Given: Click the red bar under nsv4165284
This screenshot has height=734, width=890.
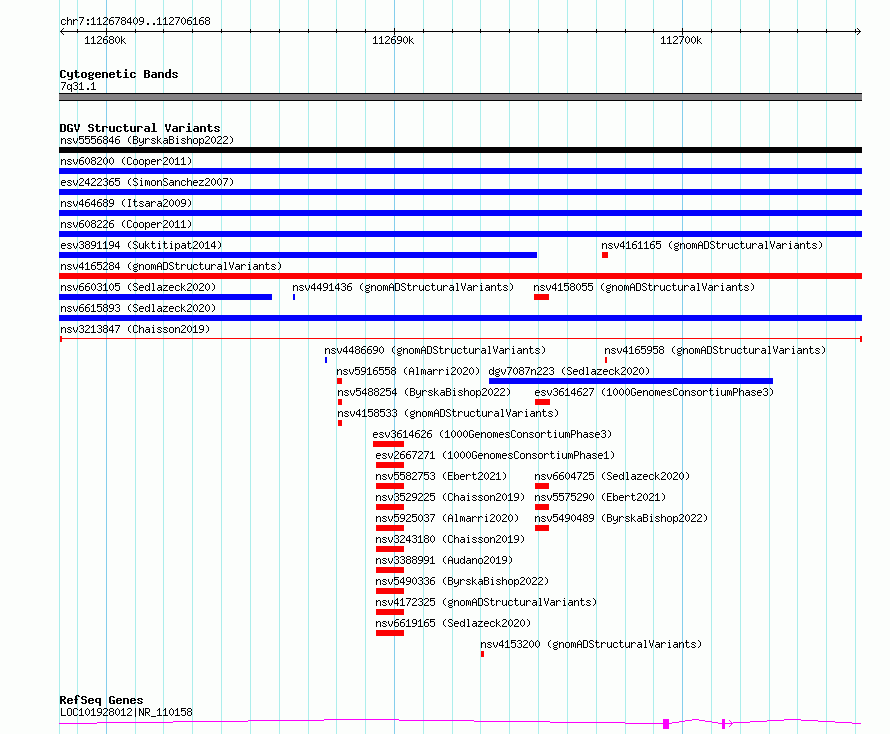Looking at the screenshot, I should click(x=460, y=276).
